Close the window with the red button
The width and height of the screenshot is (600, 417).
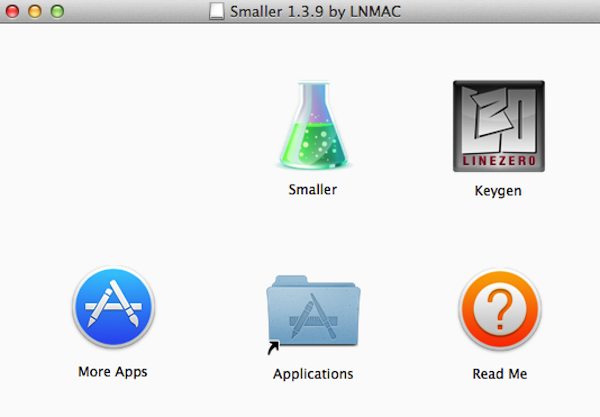click(12, 11)
